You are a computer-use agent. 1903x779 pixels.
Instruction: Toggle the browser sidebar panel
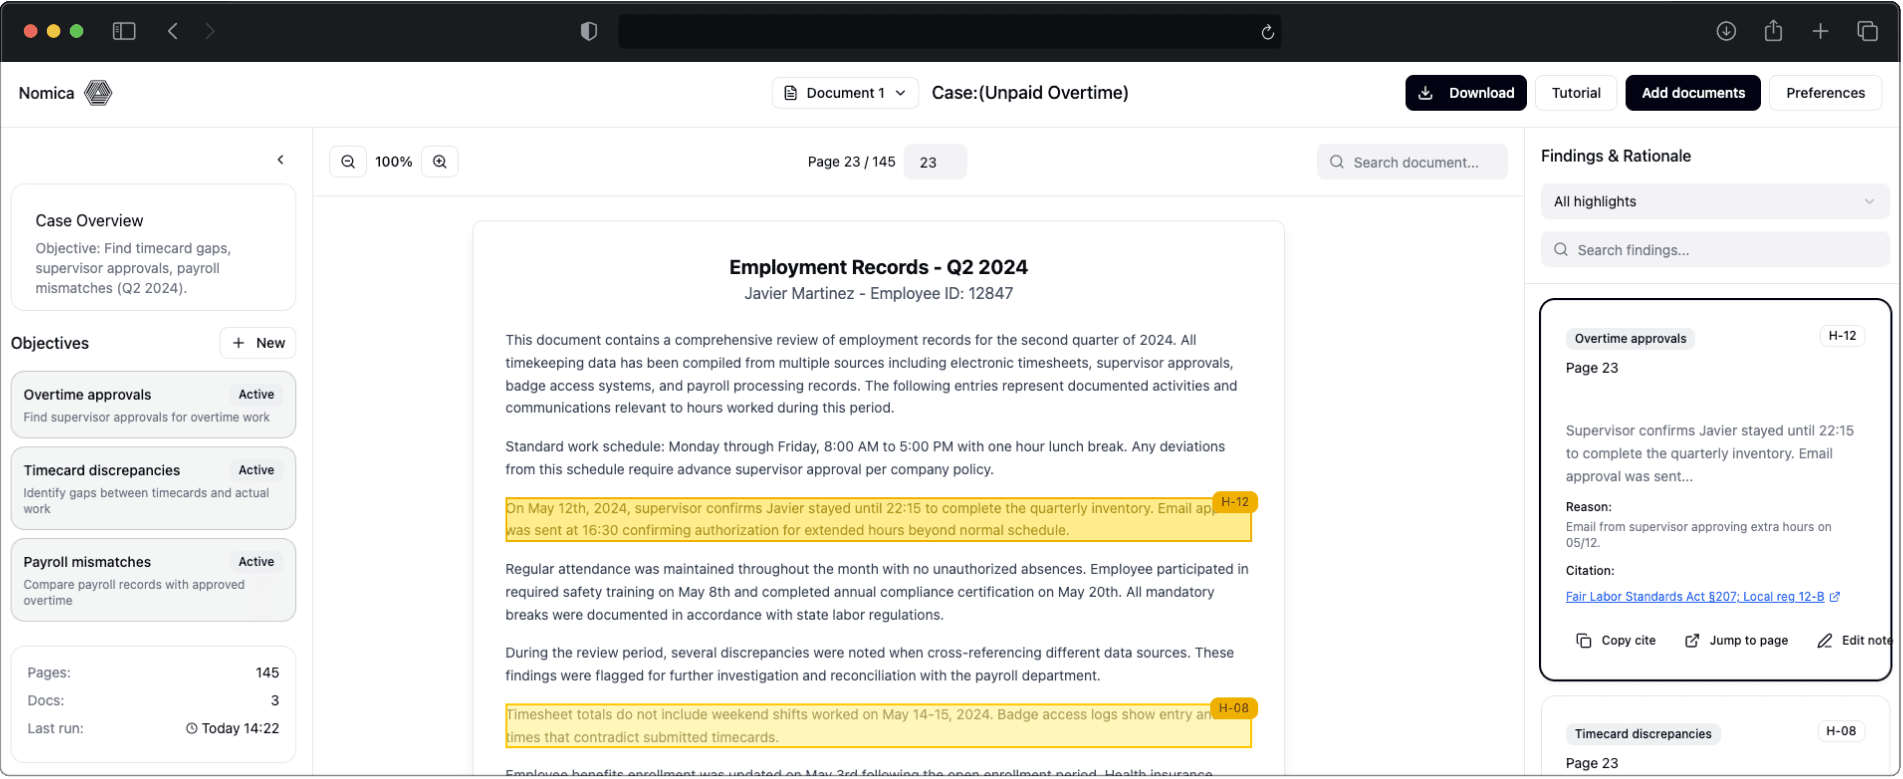[x=124, y=31]
